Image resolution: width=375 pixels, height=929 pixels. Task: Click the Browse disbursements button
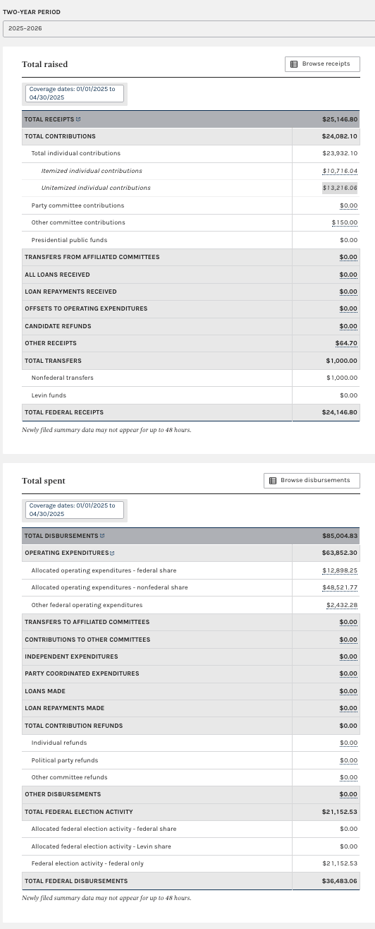[x=312, y=480]
